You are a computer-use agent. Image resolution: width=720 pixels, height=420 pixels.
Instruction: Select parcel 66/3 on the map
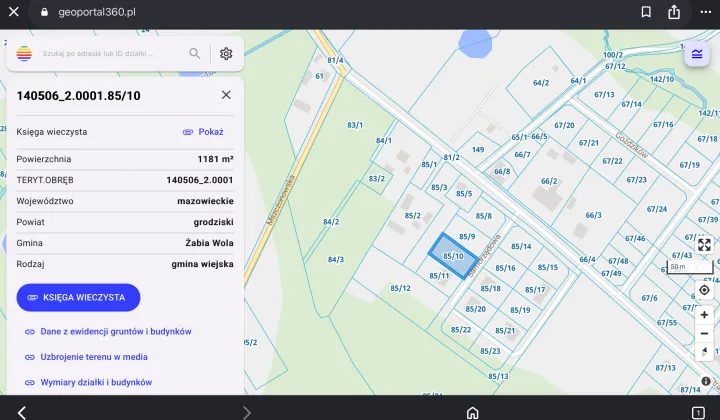tap(593, 215)
